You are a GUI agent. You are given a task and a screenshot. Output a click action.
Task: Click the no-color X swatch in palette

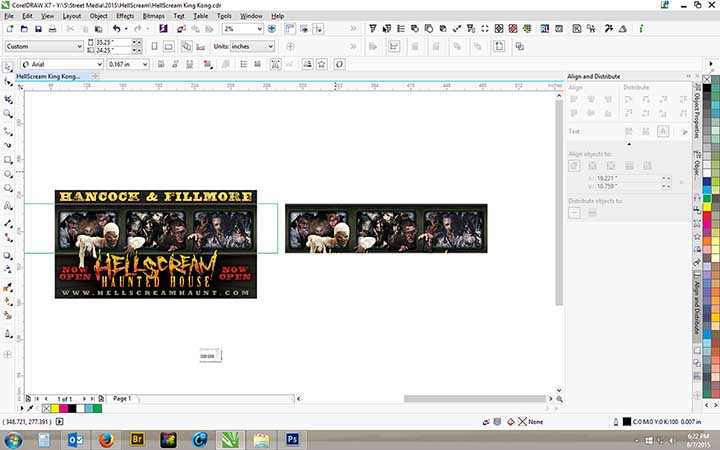point(707,79)
